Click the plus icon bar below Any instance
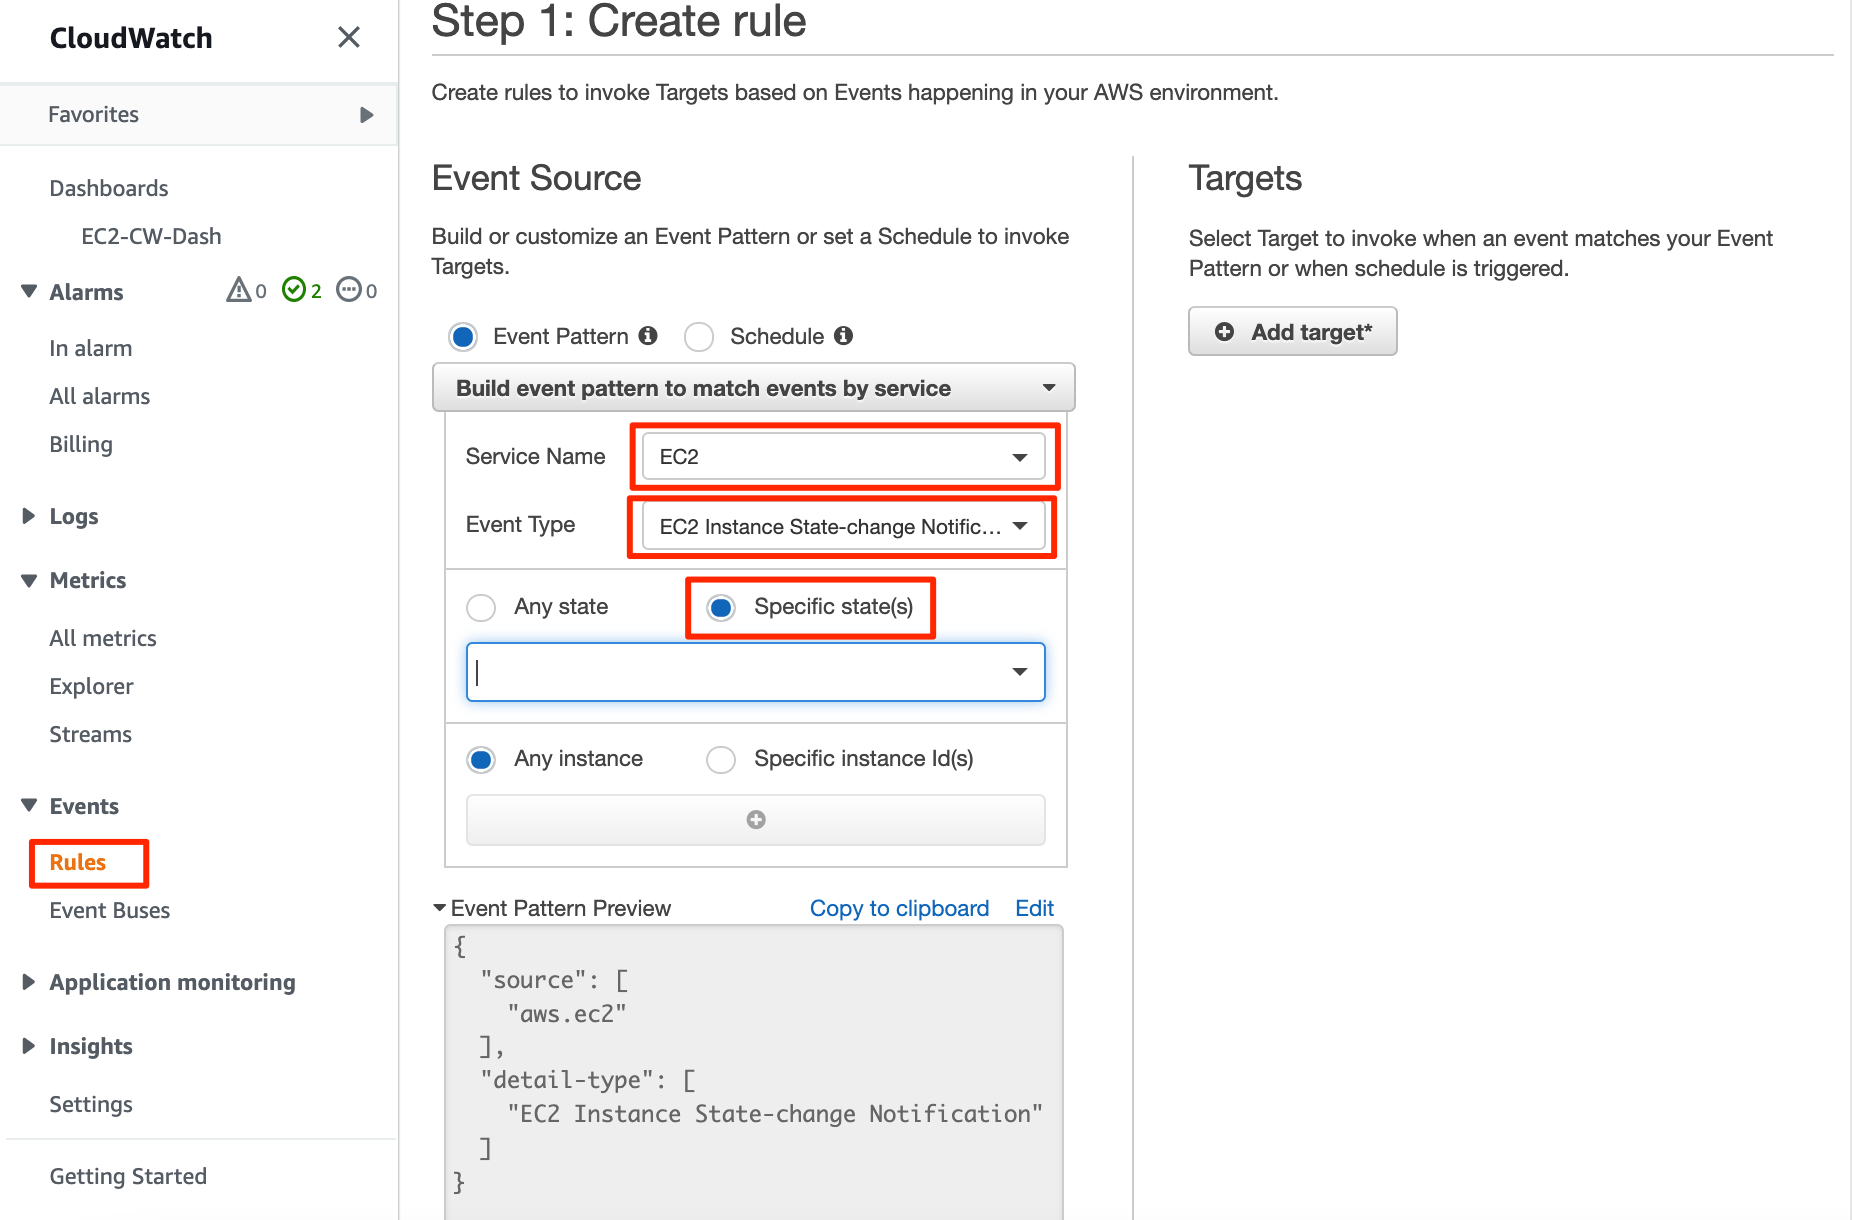 click(756, 820)
